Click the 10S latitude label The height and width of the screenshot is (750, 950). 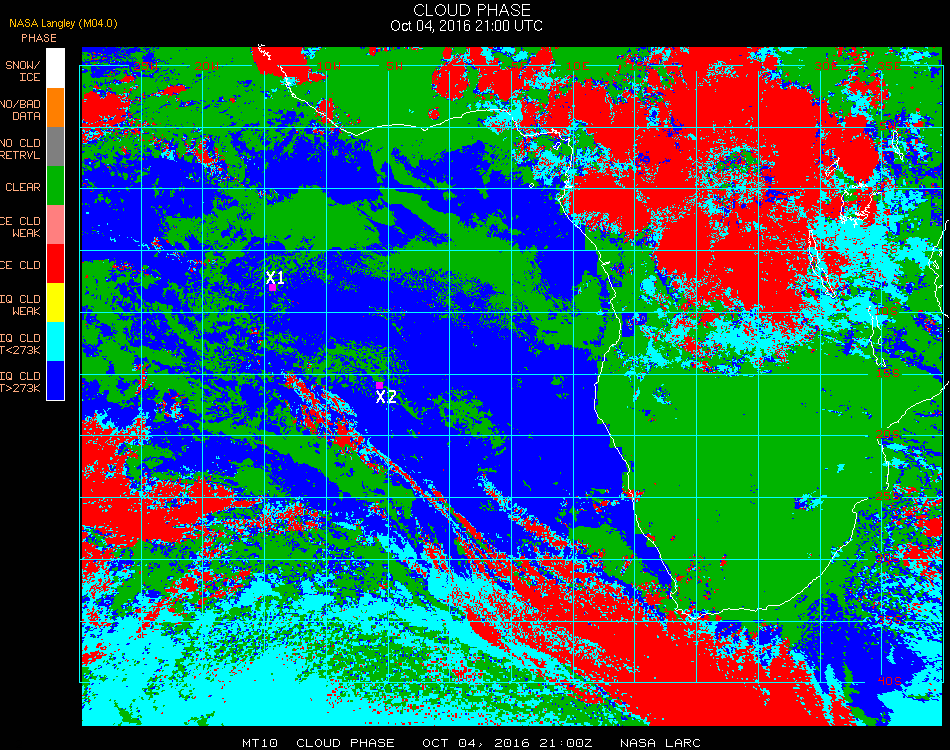coord(886,311)
